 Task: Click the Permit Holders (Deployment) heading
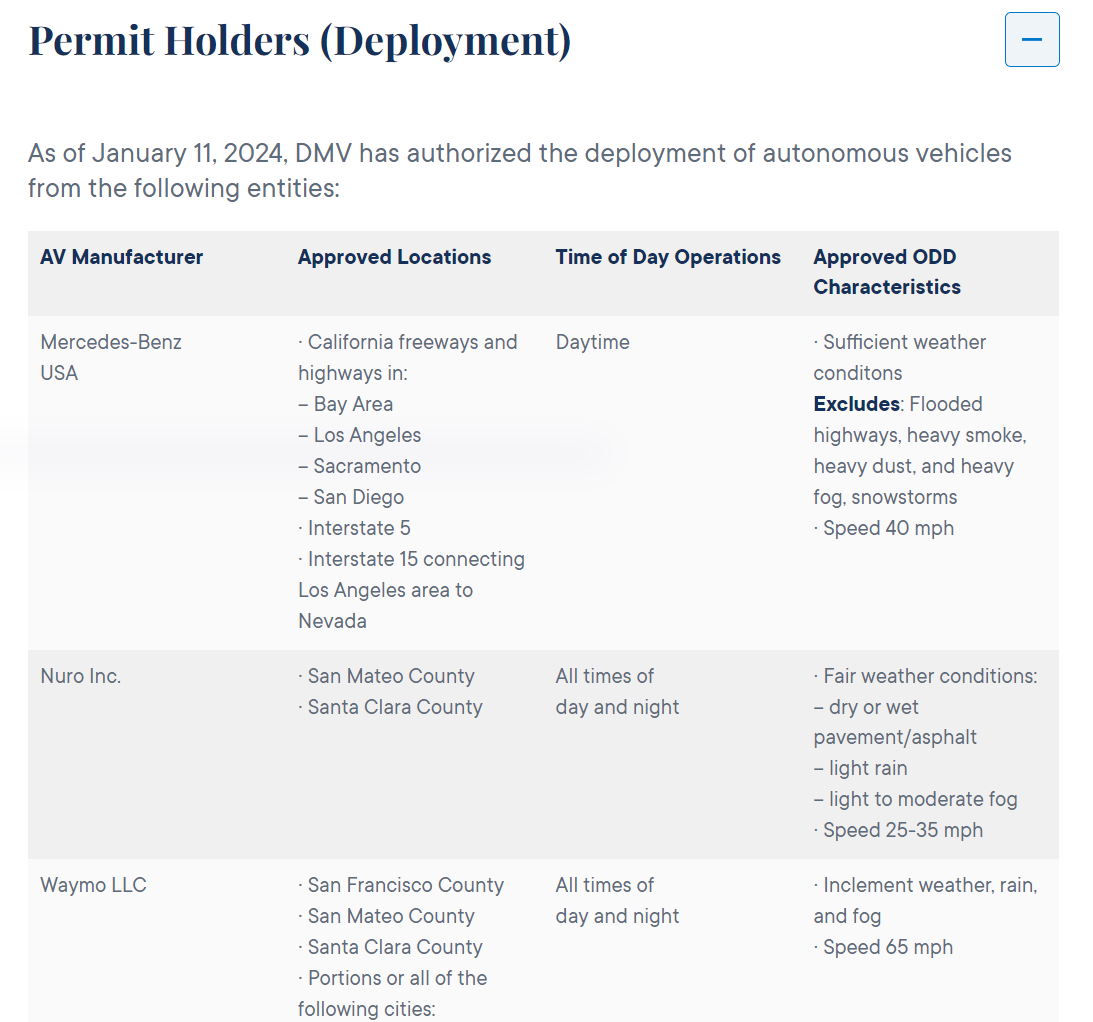point(299,41)
